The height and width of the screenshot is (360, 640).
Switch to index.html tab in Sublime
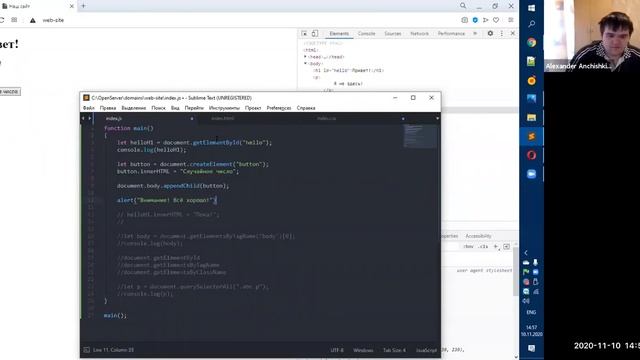click(223, 119)
